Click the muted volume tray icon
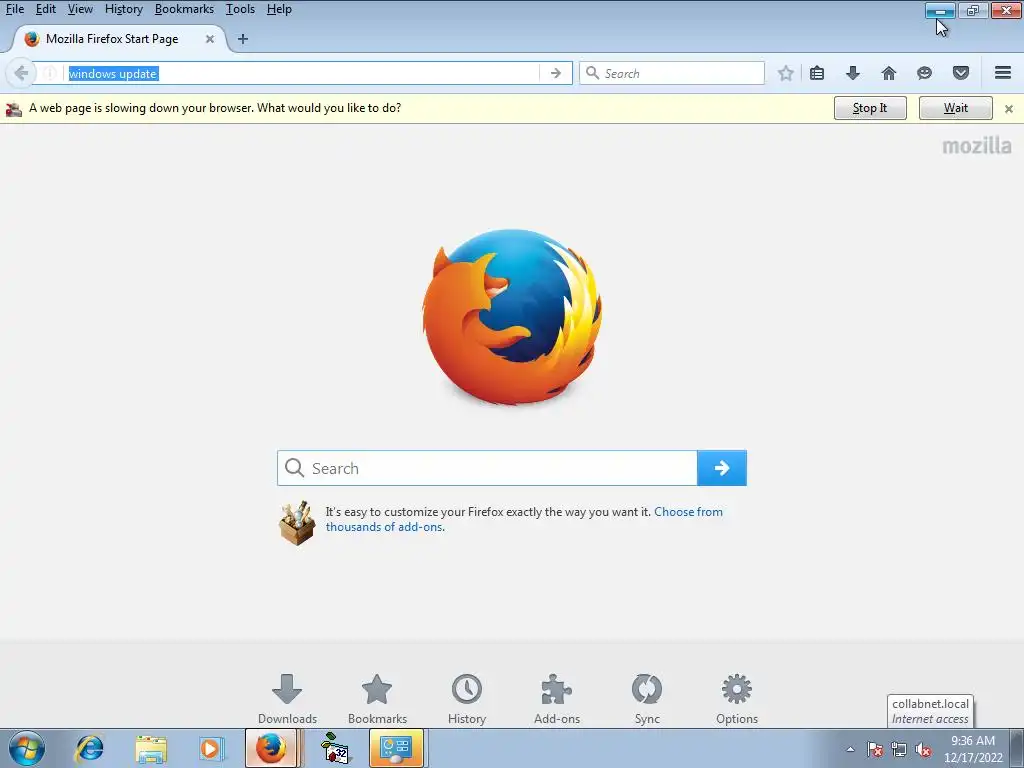The image size is (1024, 768). [x=923, y=749]
